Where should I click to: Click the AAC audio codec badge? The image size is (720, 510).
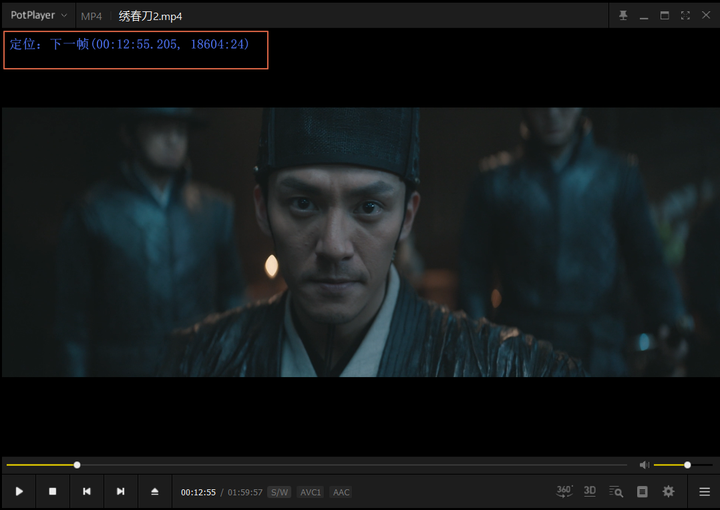341,493
